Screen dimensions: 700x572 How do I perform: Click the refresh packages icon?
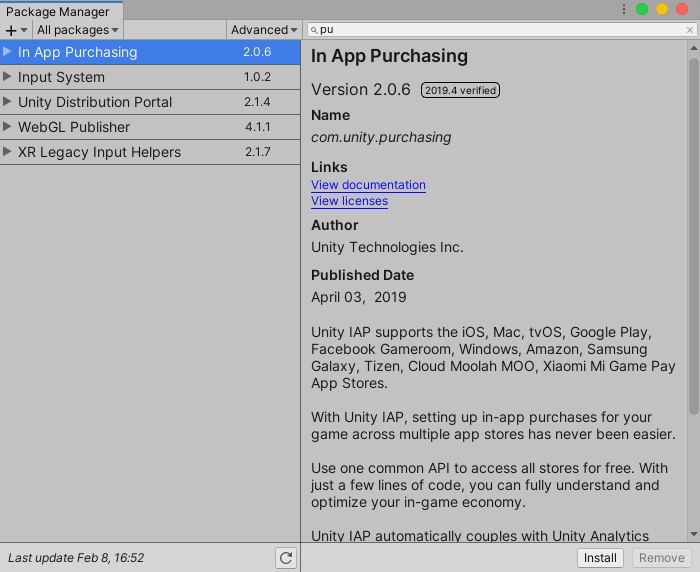coord(286,558)
